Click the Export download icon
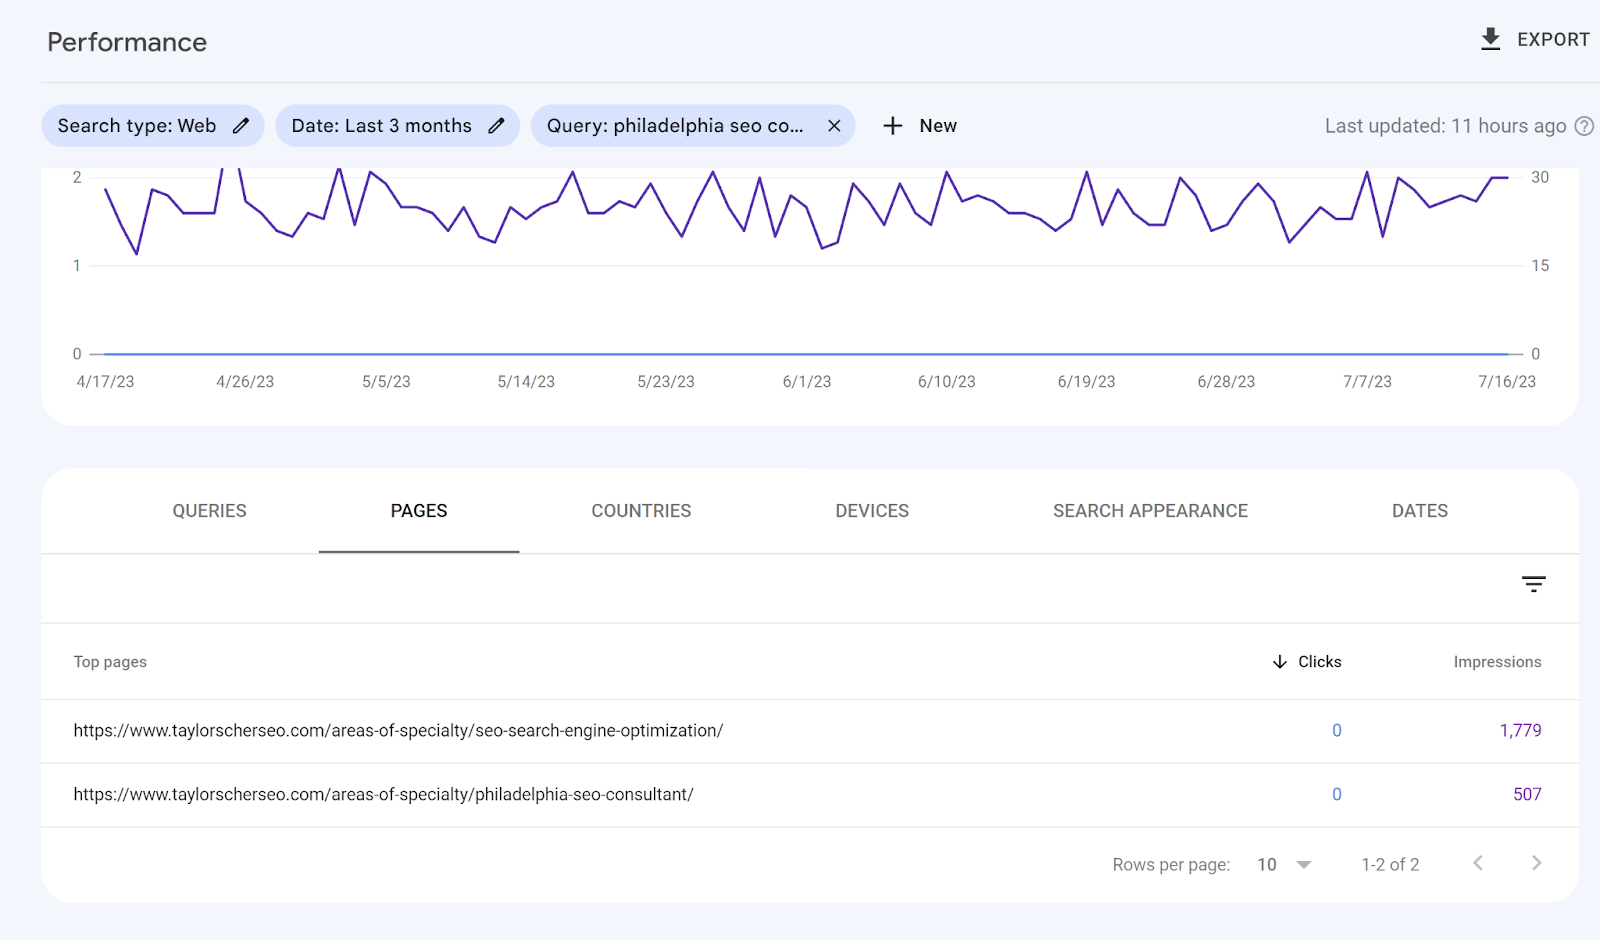Image resolution: width=1600 pixels, height=940 pixels. [1490, 40]
